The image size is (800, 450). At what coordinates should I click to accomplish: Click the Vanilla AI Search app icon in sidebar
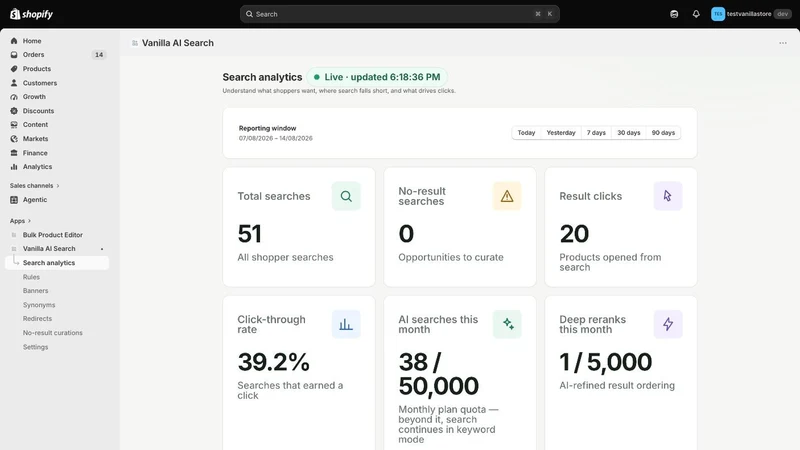[x=14, y=249]
